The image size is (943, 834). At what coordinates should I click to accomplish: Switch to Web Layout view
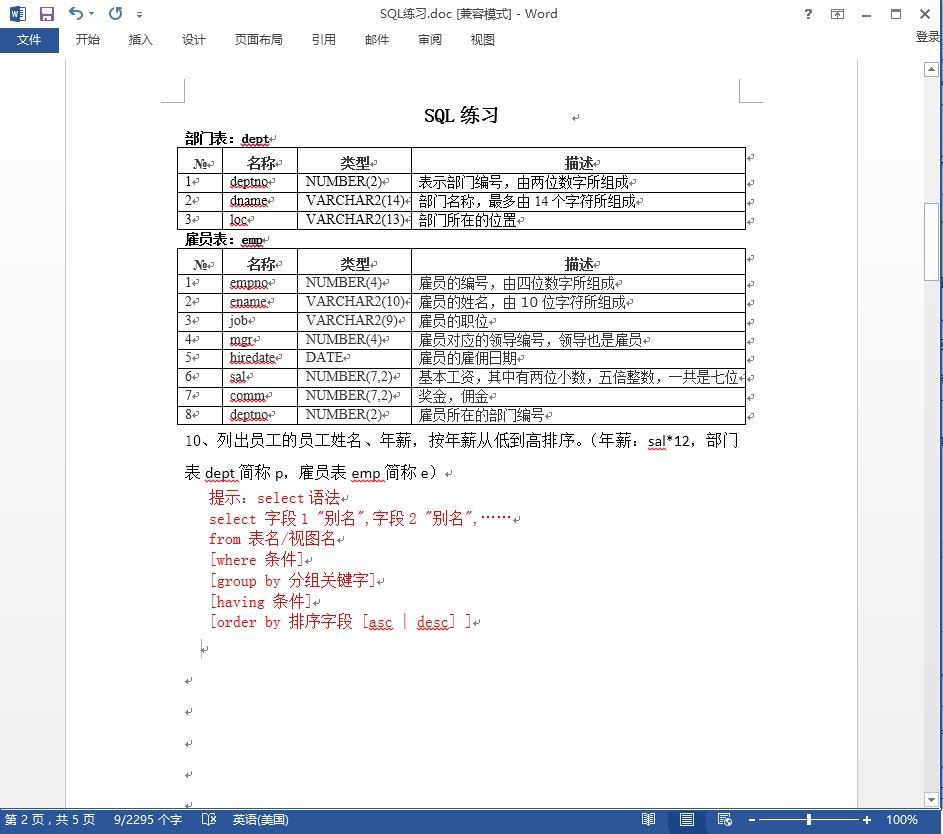[x=725, y=820]
